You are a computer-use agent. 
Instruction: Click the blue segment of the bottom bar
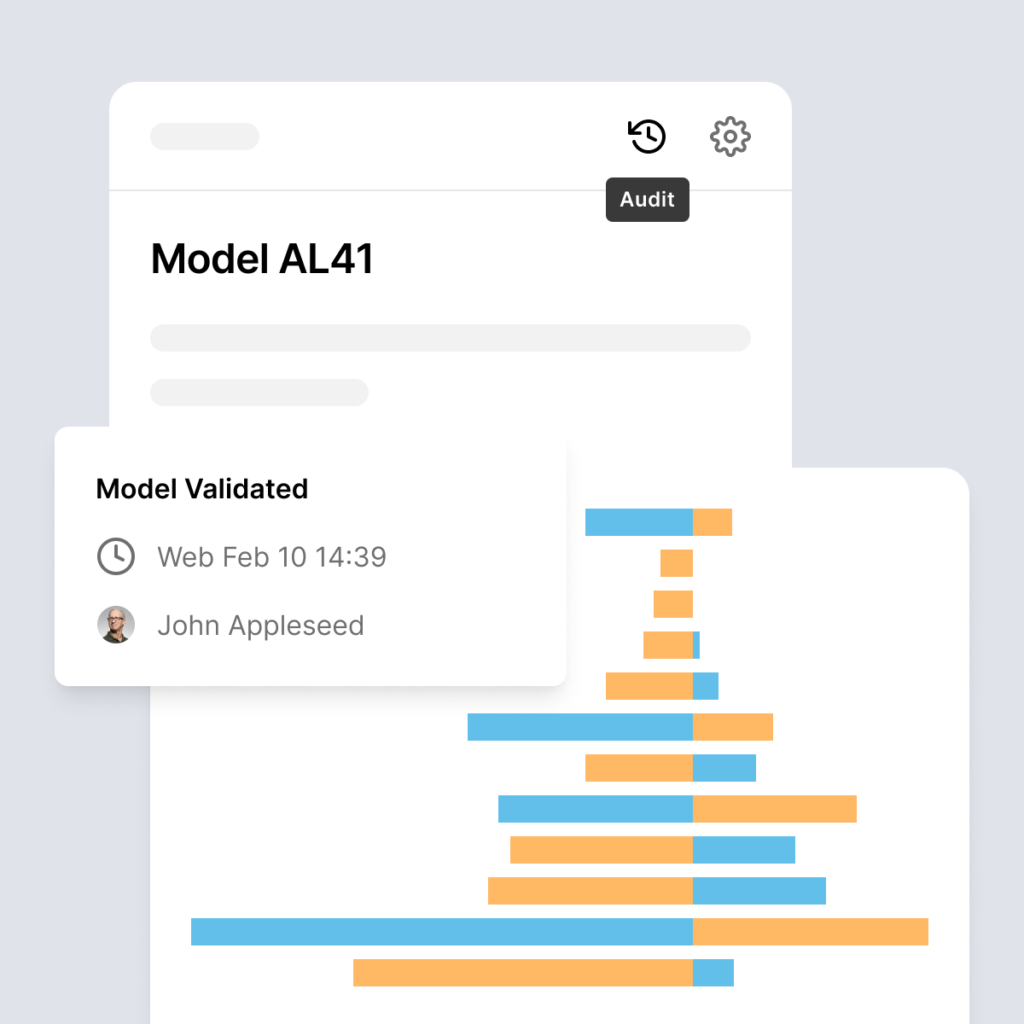click(x=713, y=972)
